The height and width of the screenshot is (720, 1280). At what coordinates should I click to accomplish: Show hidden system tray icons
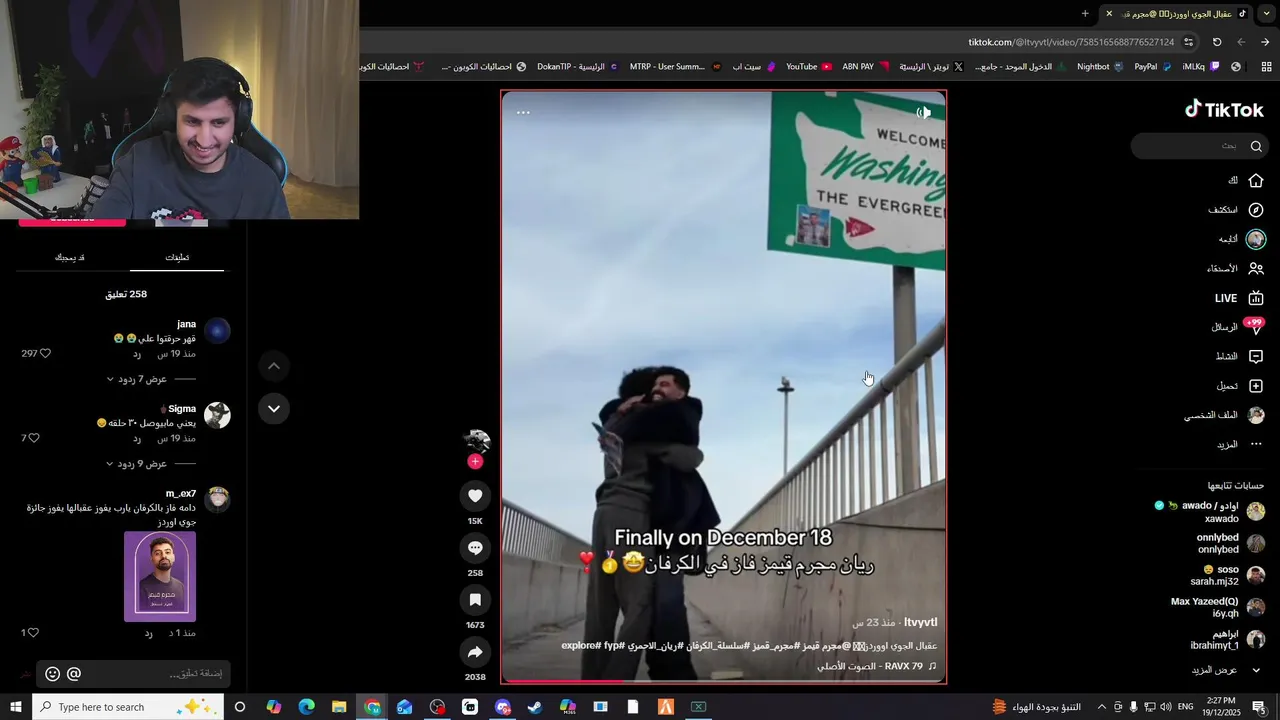1101,707
